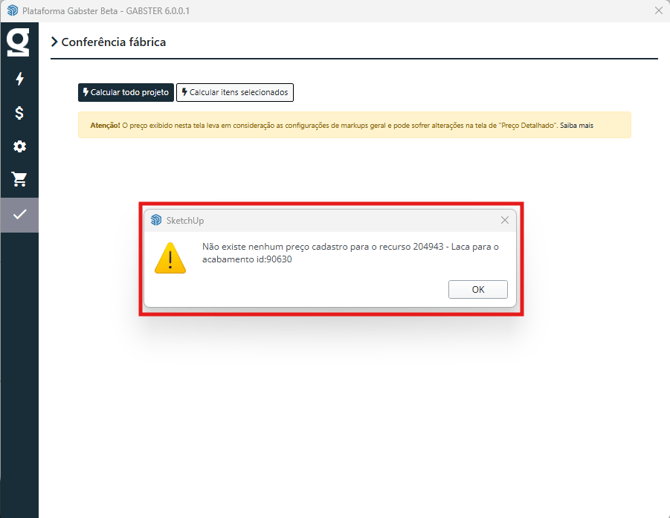Click the yellow Atenção notice banner
The height and width of the screenshot is (518, 670).
click(x=354, y=126)
